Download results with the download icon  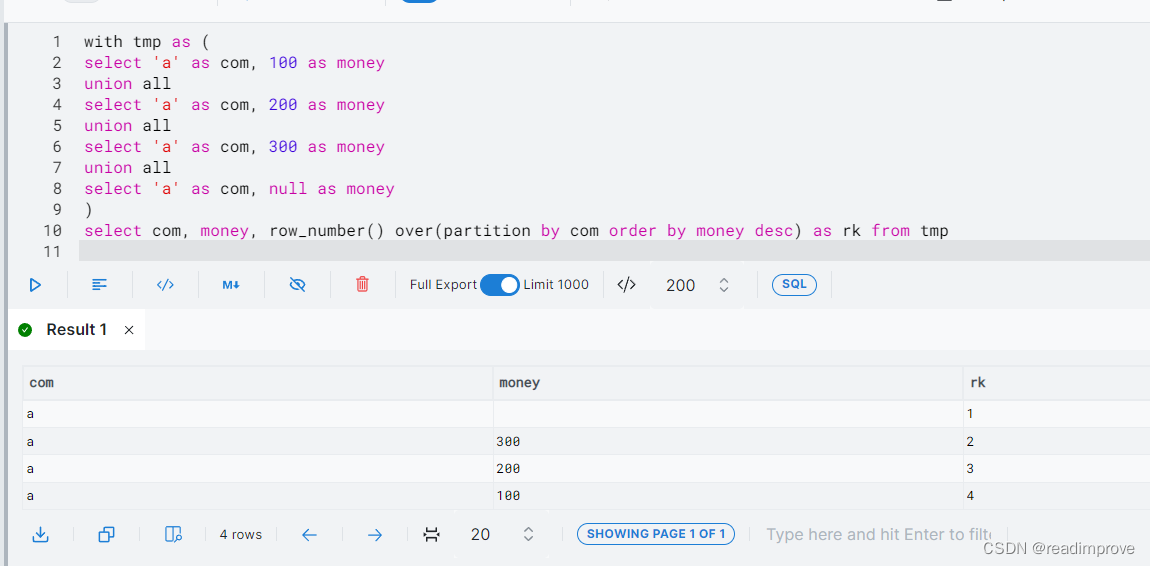coord(40,534)
